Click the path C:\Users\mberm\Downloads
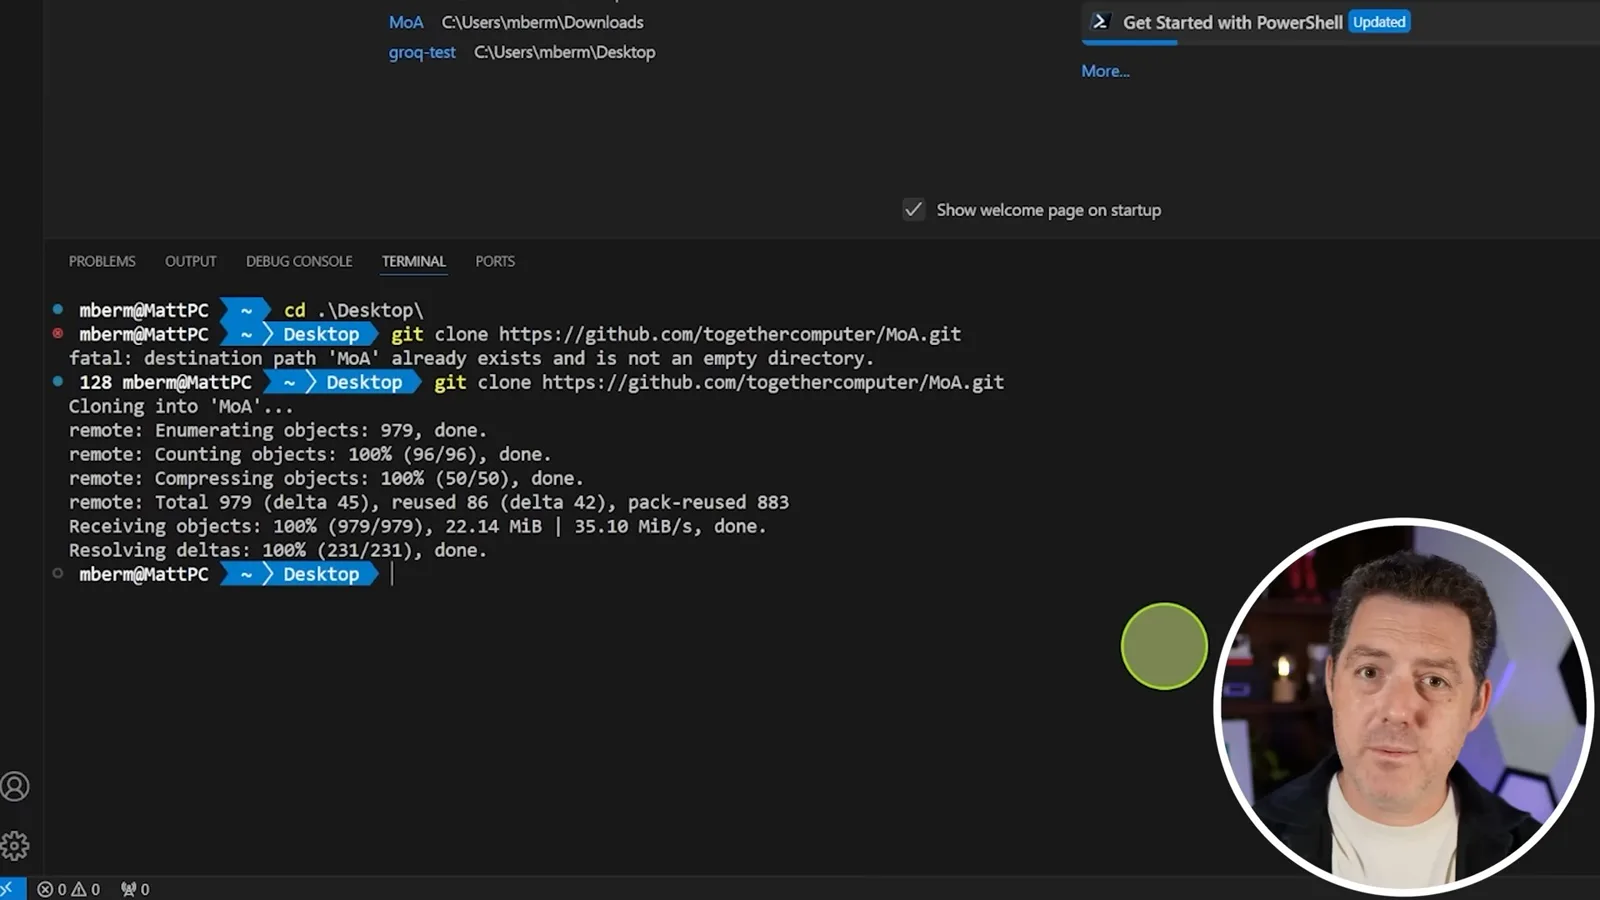 542,22
